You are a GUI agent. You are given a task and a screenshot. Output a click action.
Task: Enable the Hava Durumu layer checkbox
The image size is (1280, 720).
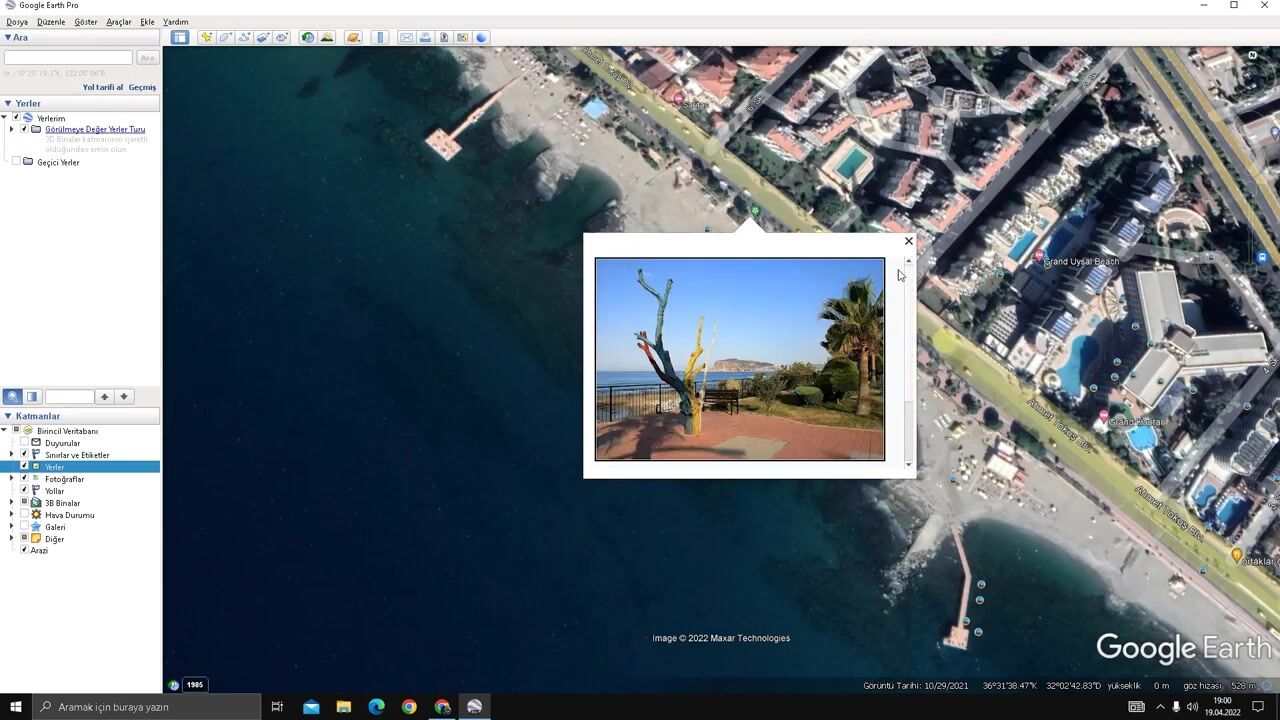pos(24,515)
